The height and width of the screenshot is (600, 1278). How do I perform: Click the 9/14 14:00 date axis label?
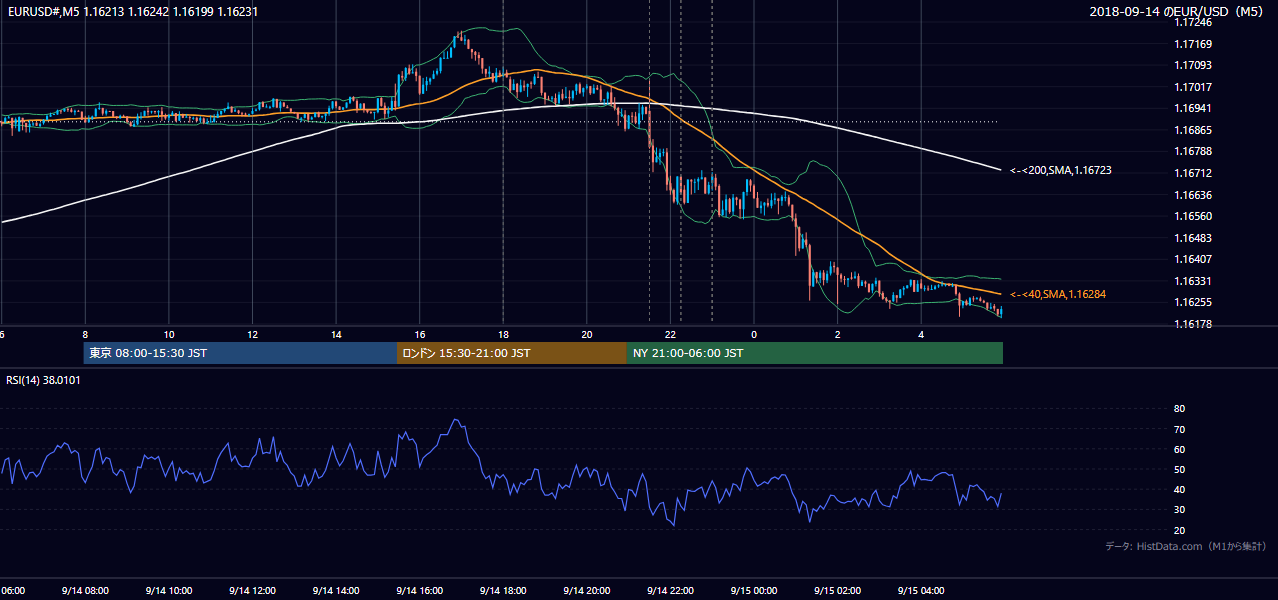(336, 590)
